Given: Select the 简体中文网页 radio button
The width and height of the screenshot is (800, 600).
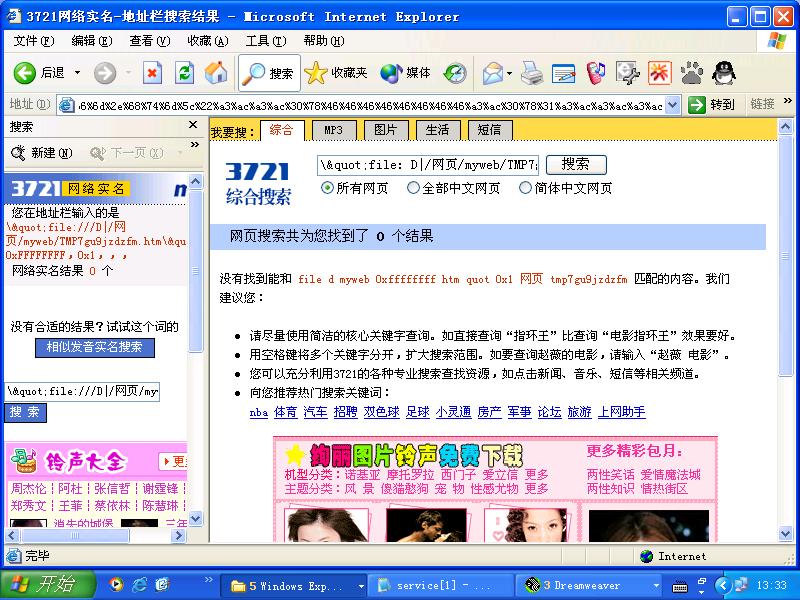Looking at the screenshot, I should point(525,188).
